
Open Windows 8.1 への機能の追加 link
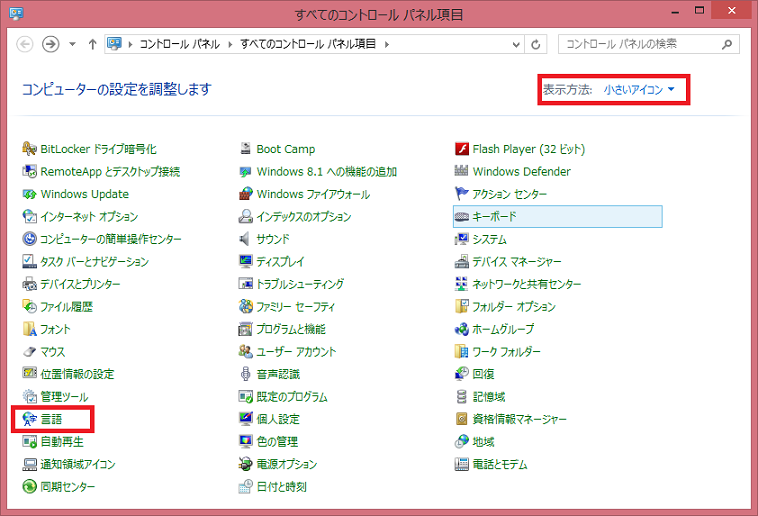point(327,172)
